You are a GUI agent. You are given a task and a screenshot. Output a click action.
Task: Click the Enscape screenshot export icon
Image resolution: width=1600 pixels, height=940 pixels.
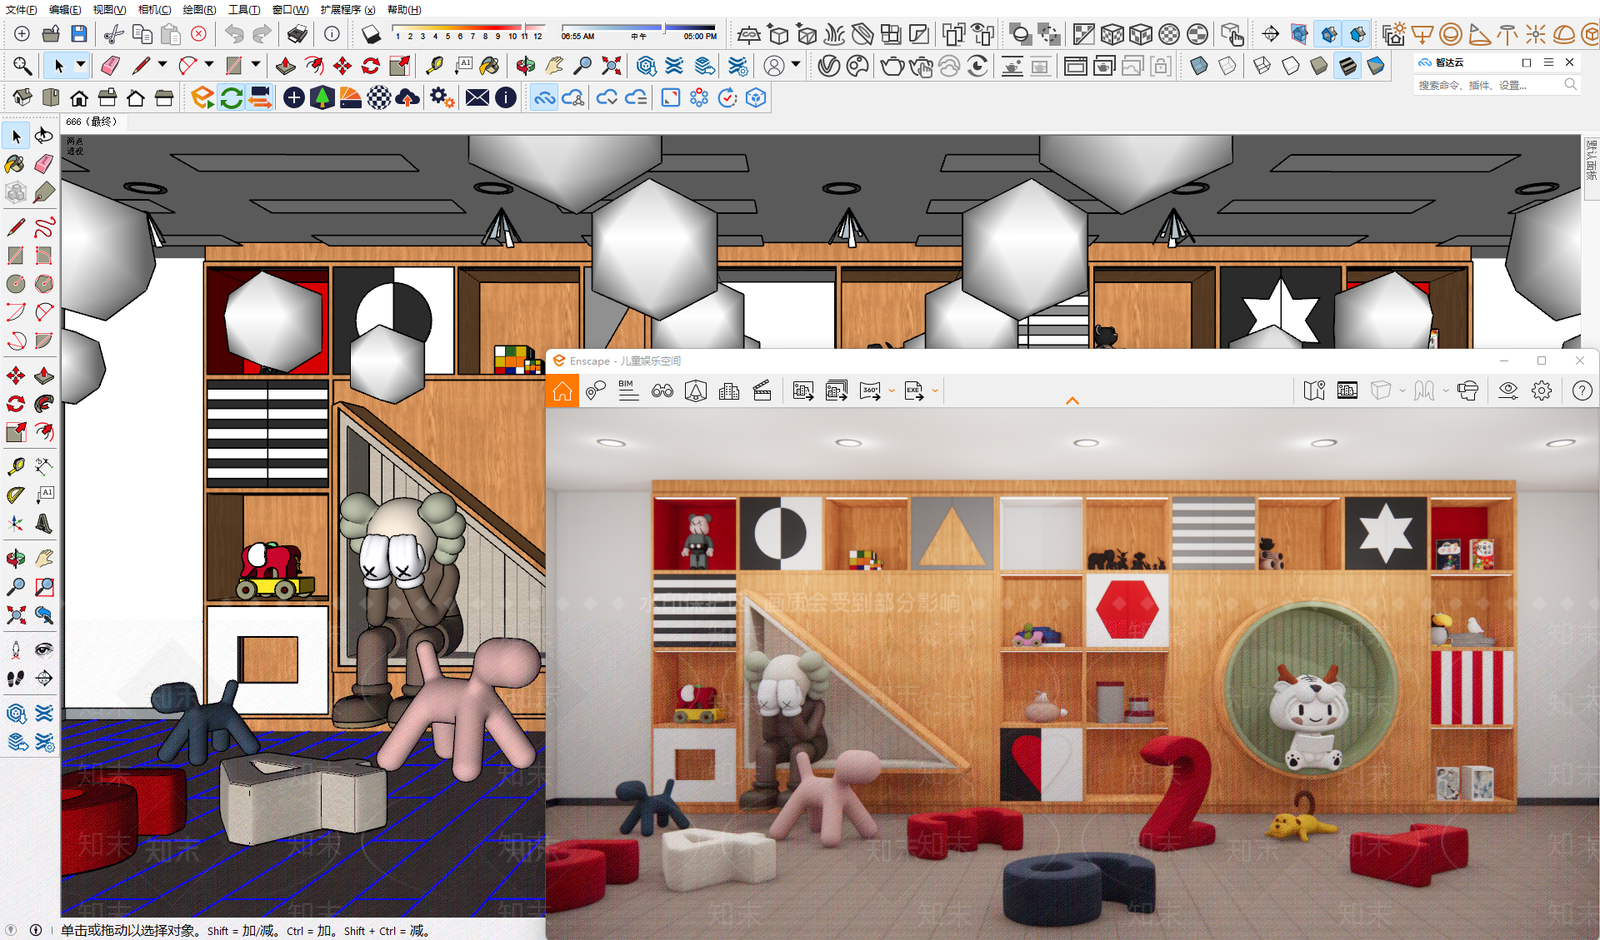pyautogui.click(x=803, y=391)
